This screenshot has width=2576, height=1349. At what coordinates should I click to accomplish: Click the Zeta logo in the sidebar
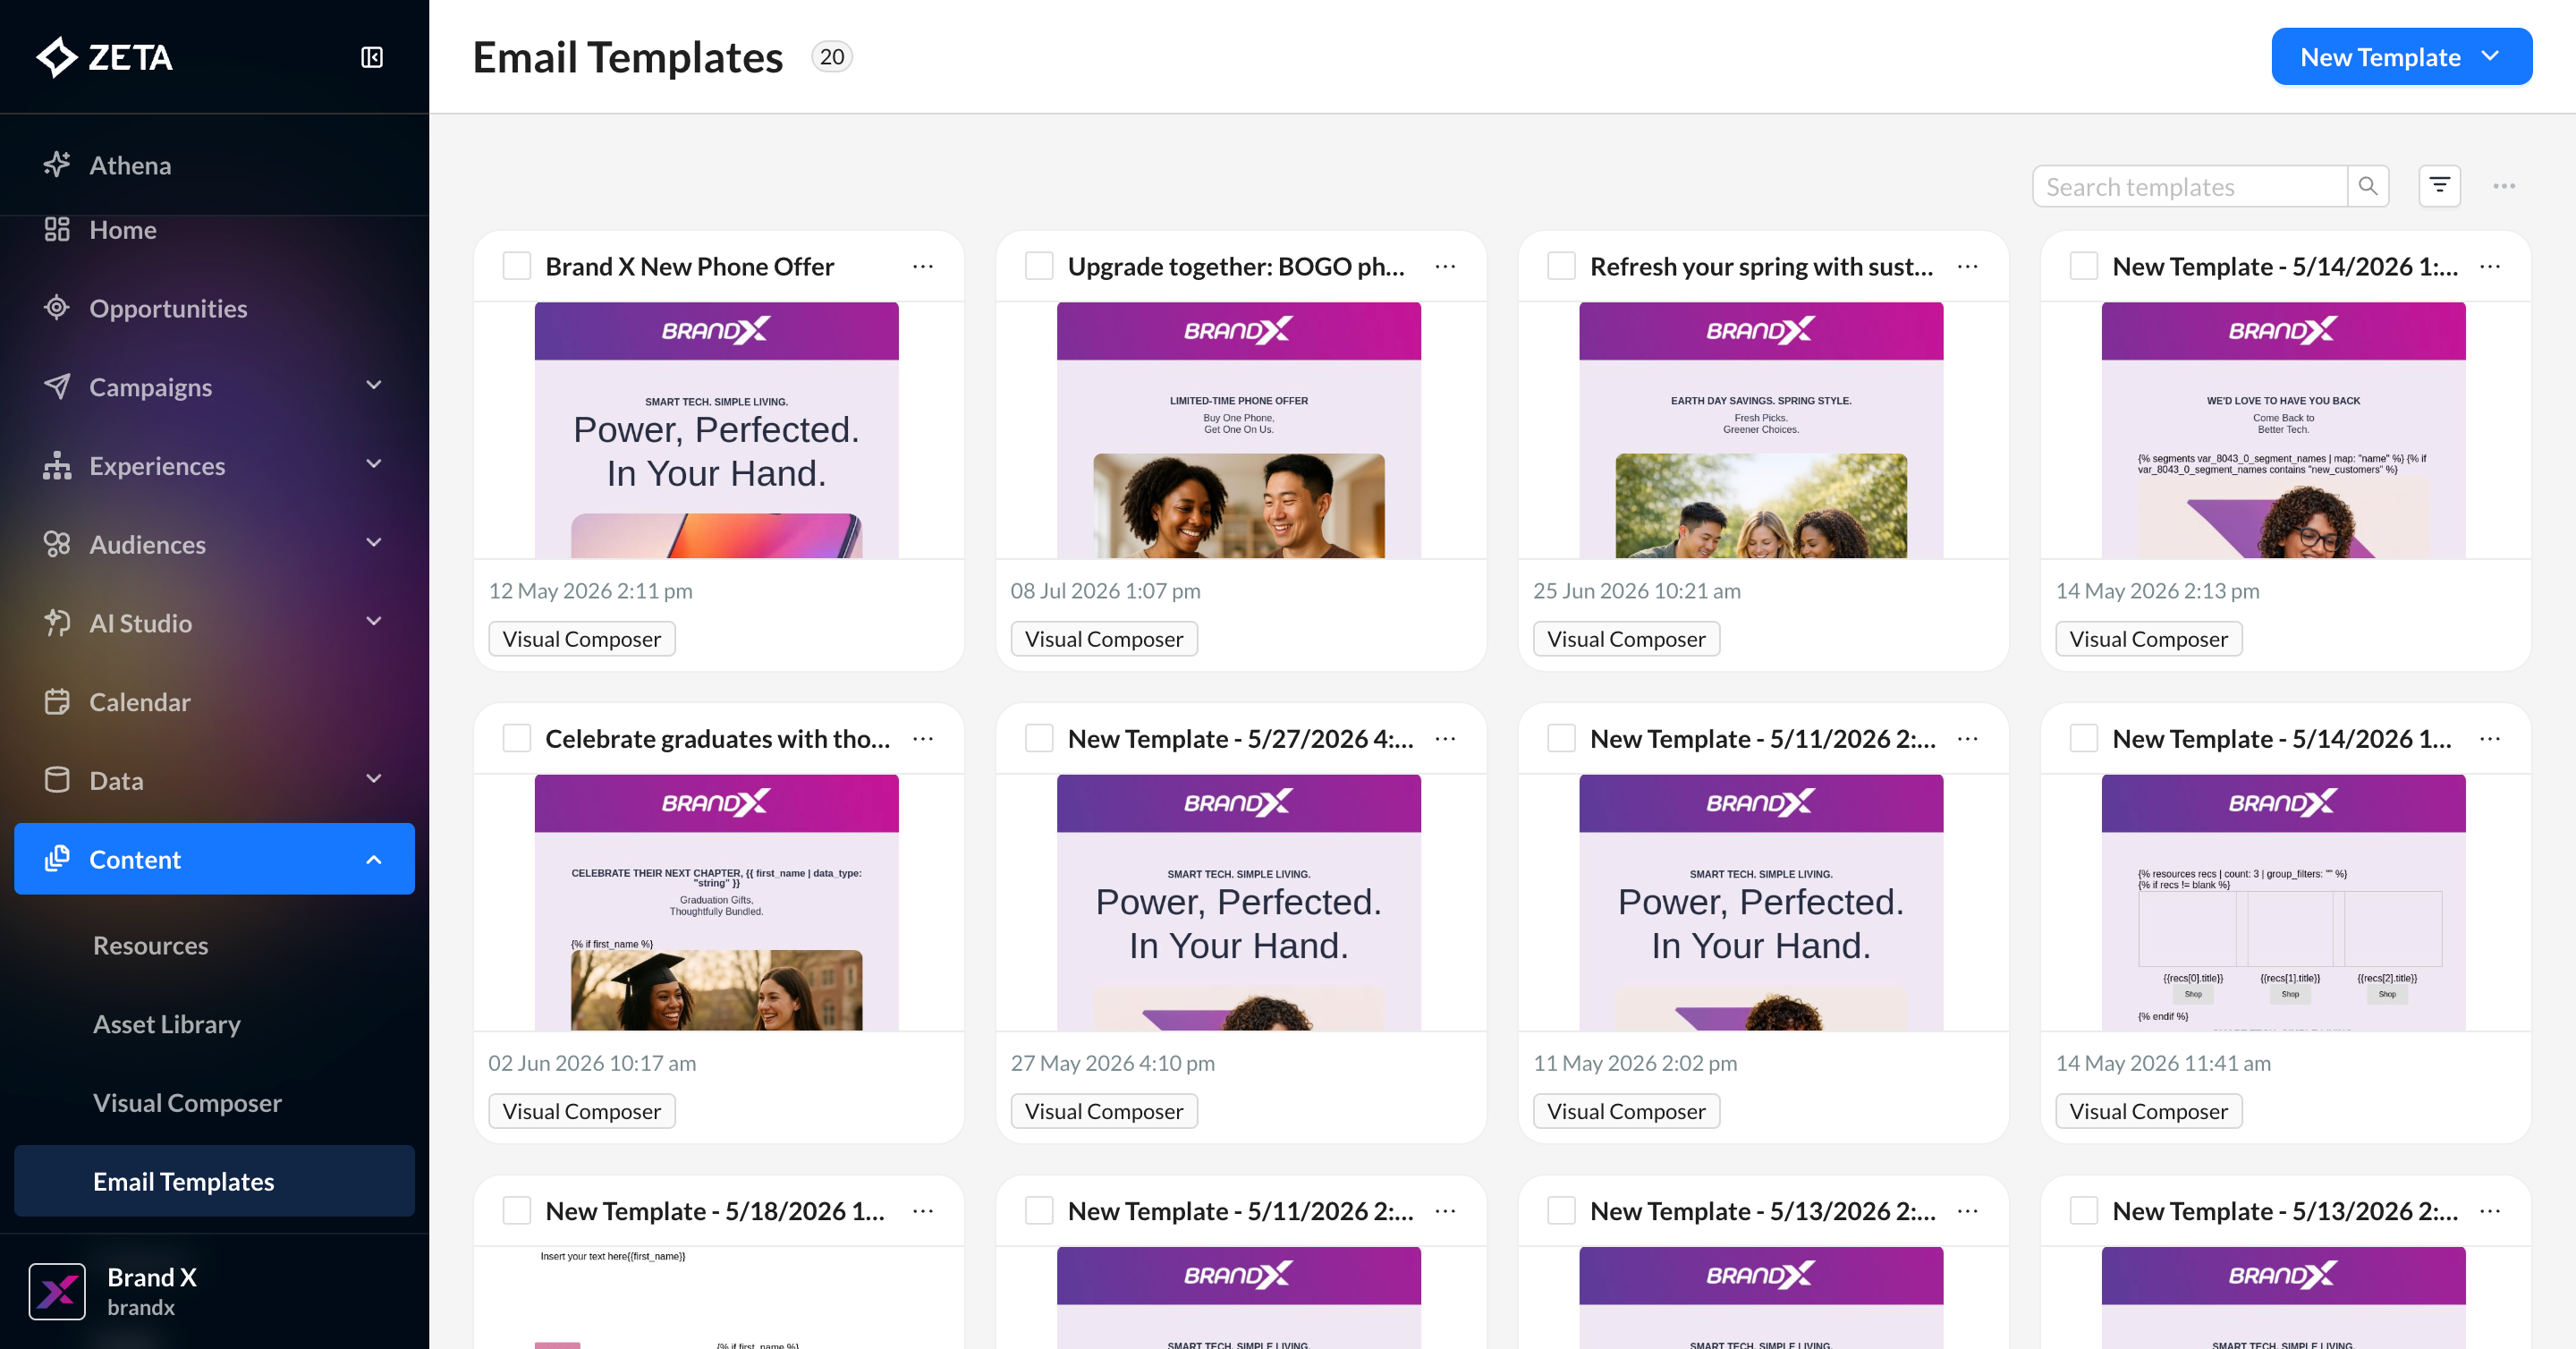104,57
